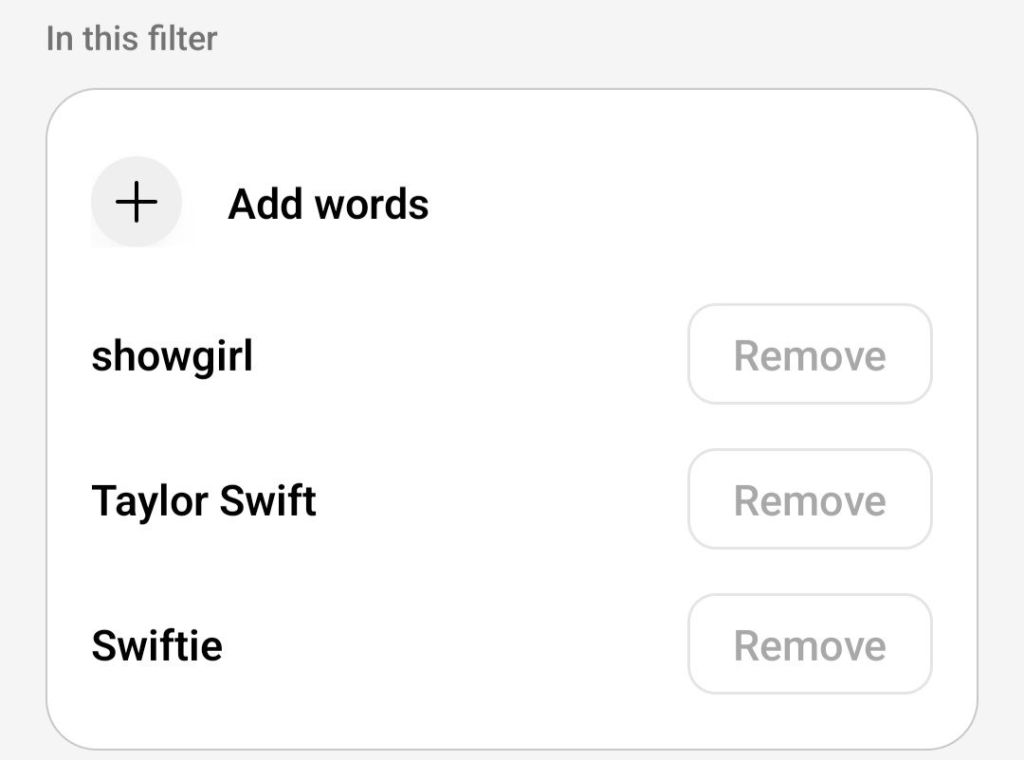Tap the Swiftie row text
Screen dimensions: 1024x760
click(x=157, y=645)
